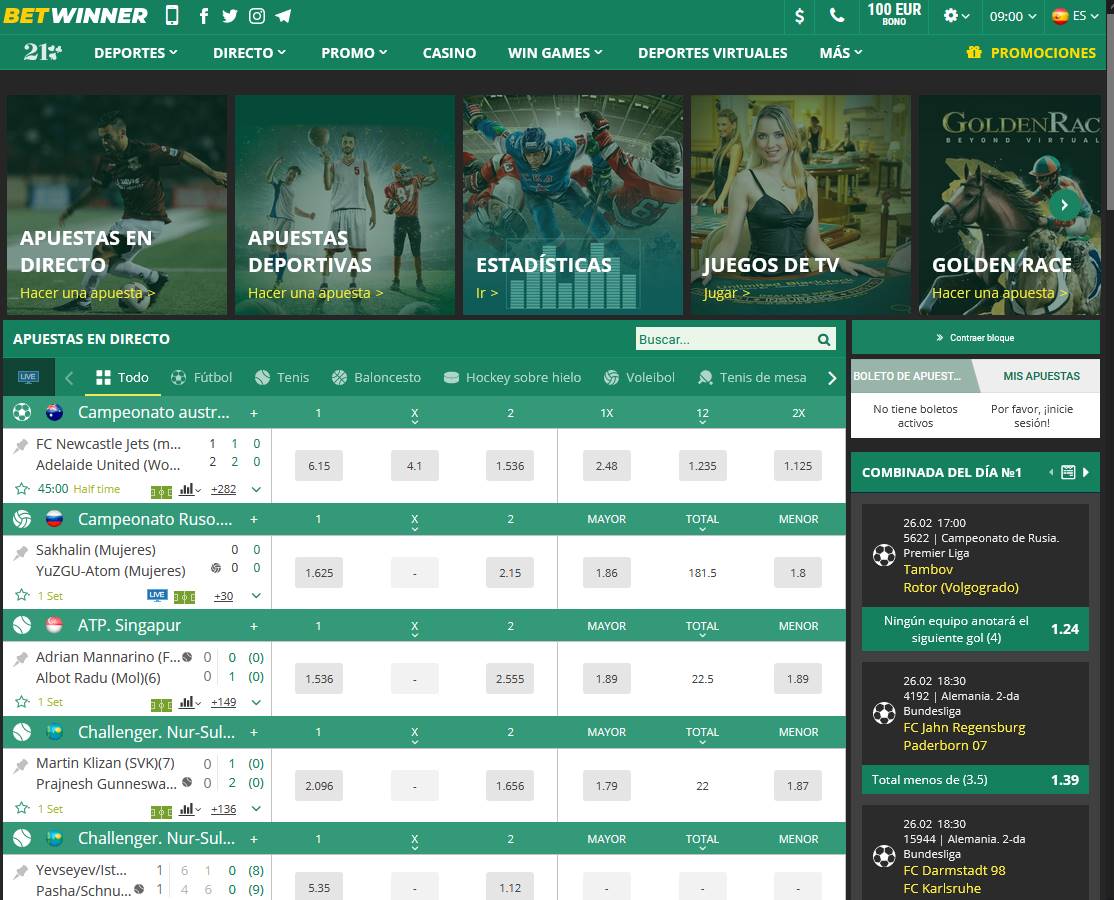The width and height of the screenshot is (1114, 900).
Task: Click the dollar payments icon
Action: point(799,16)
